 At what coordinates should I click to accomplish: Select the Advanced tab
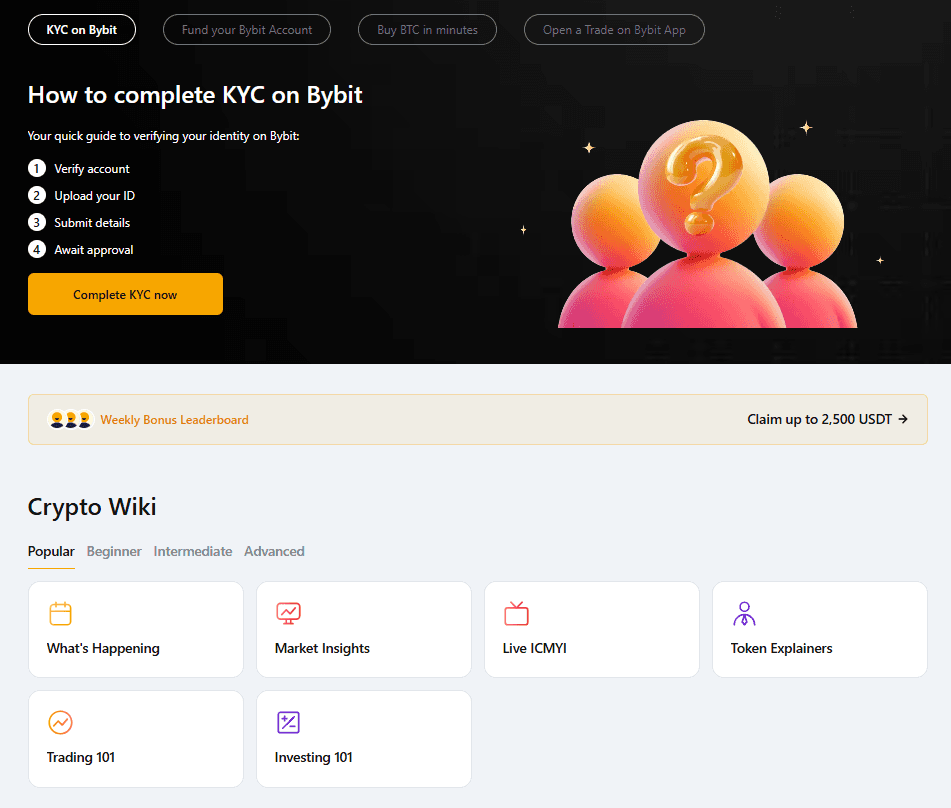point(274,551)
